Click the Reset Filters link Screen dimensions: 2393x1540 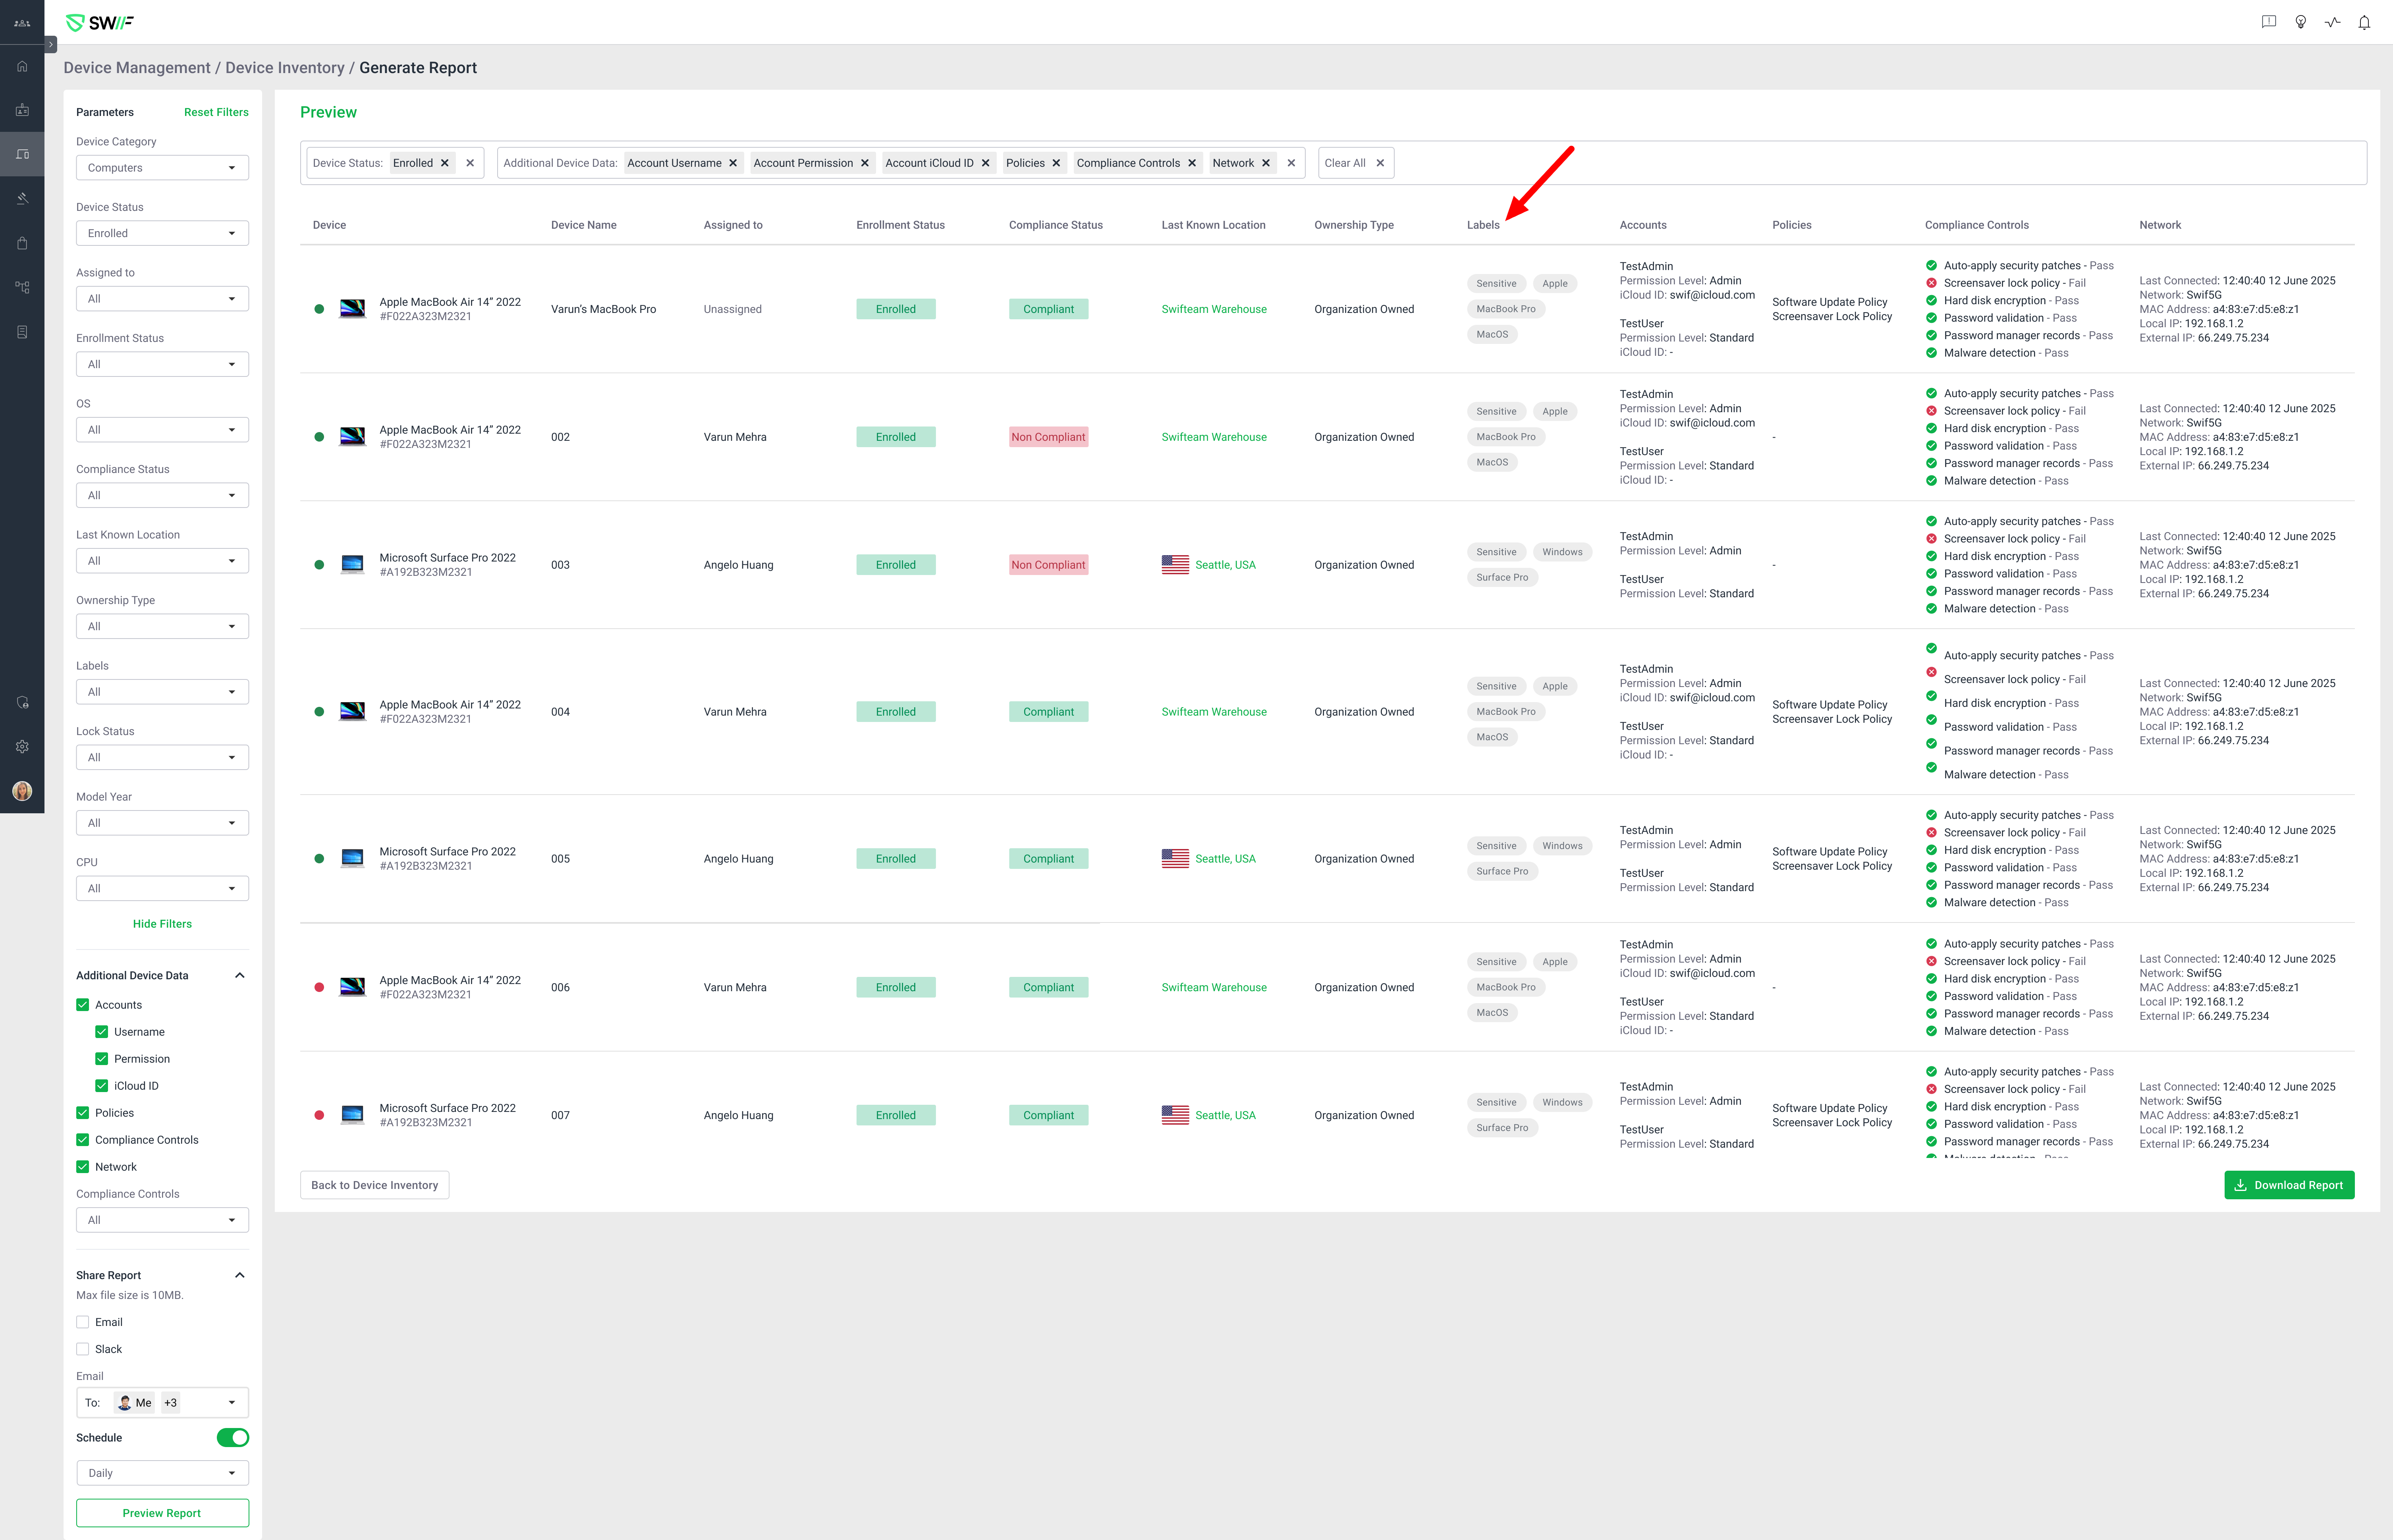pyautogui.click(x=216, y=112)
